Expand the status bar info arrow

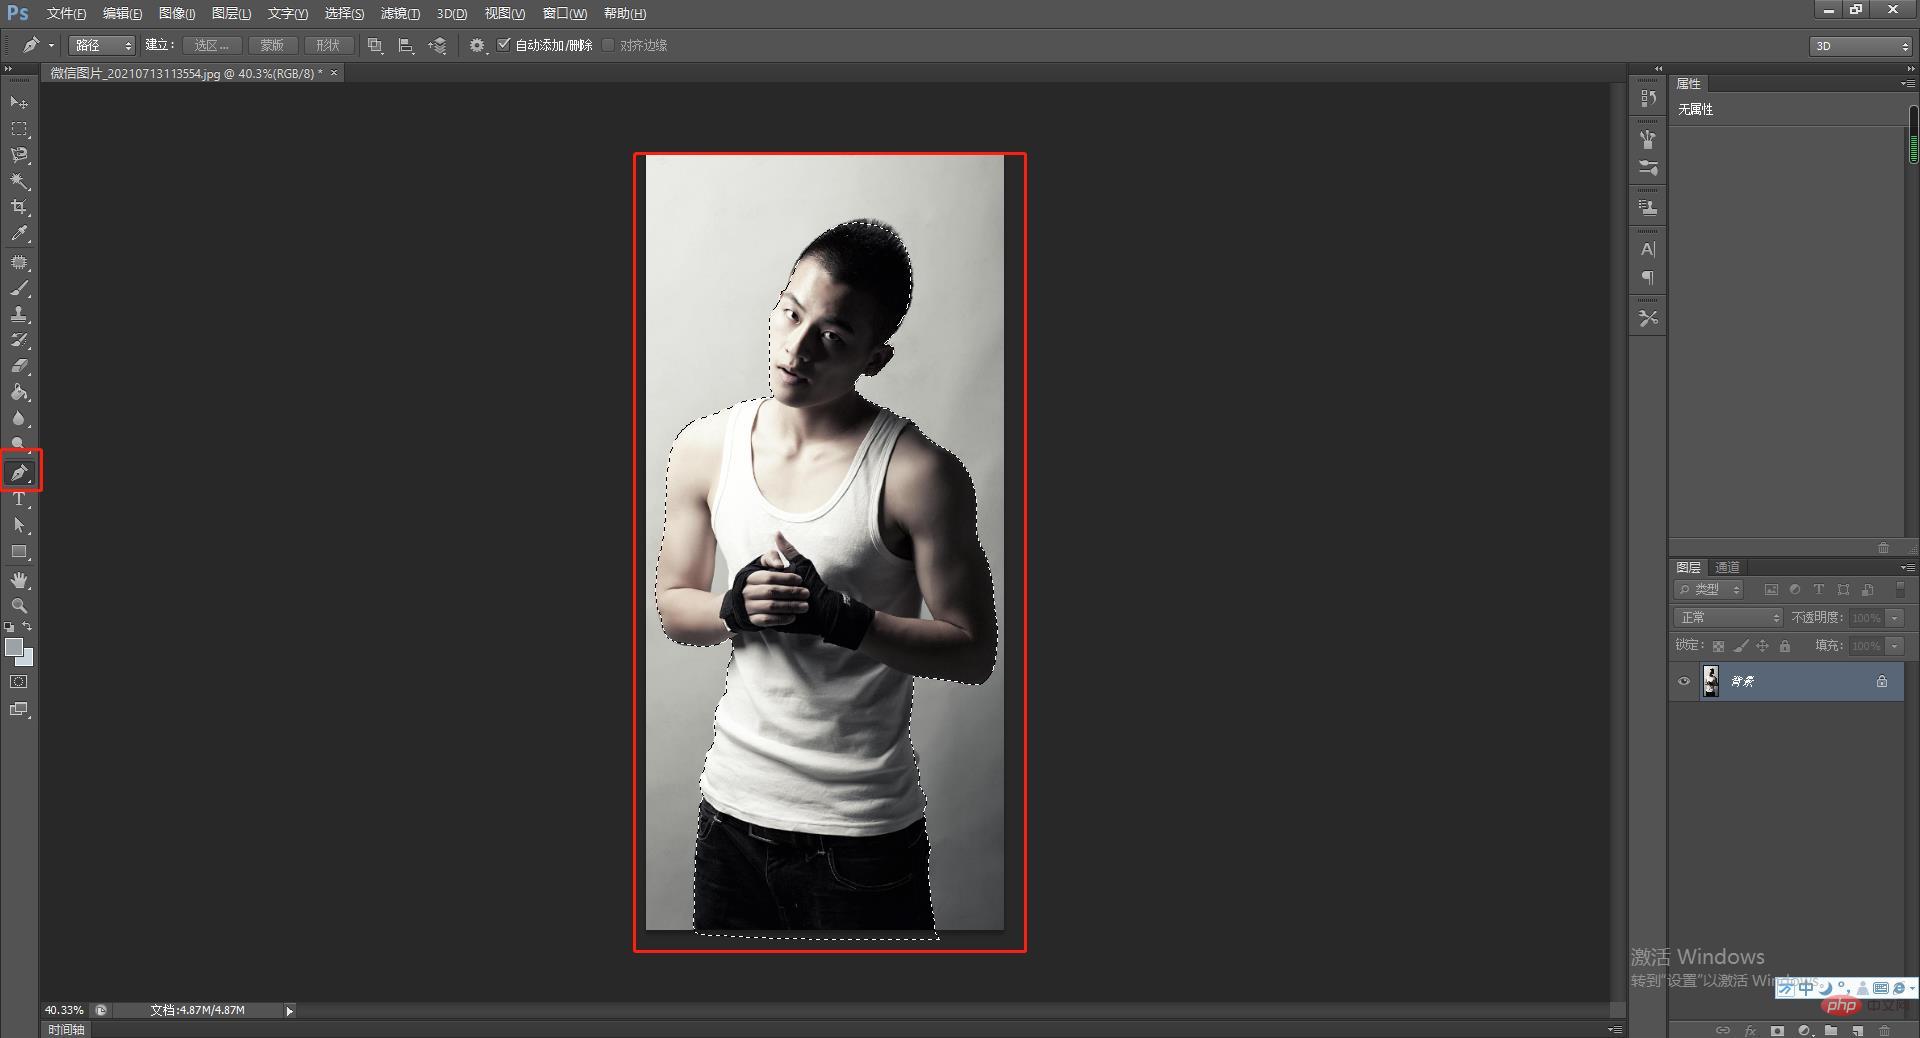point(290,1011)
